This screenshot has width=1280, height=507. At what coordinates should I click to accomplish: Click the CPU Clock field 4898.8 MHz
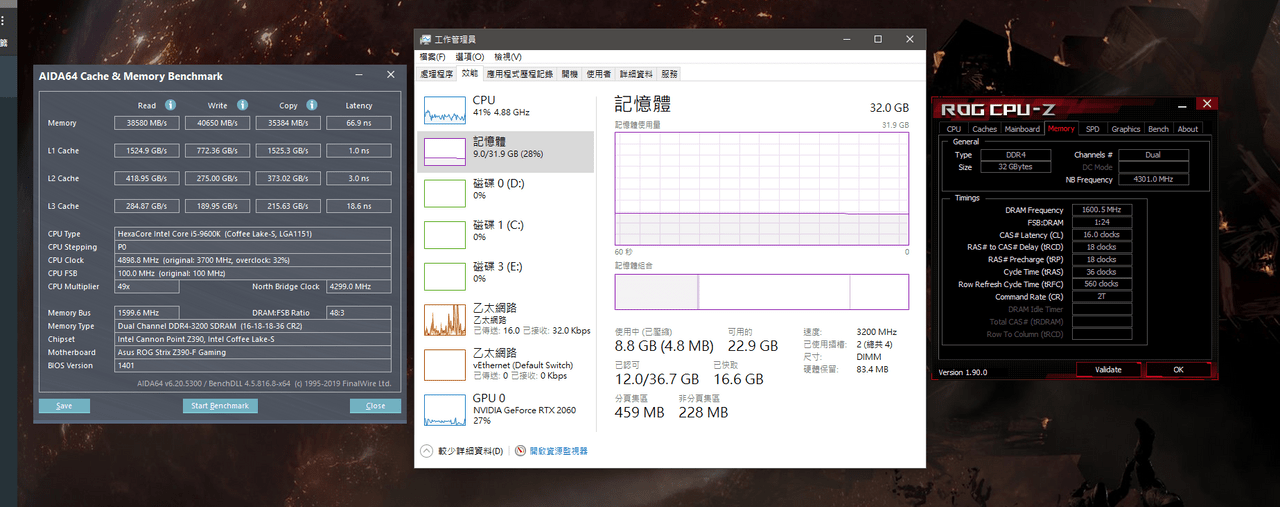253,260
